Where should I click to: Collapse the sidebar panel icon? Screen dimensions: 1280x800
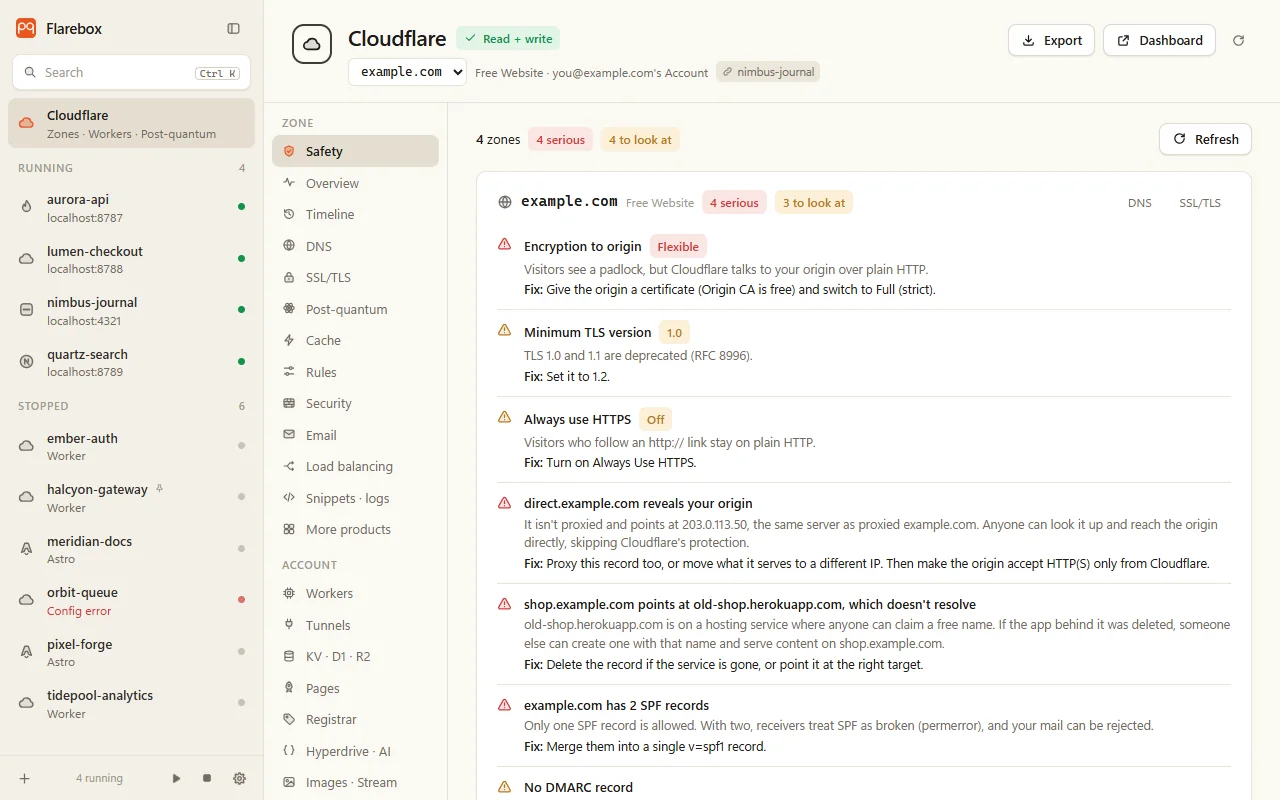pyautogui.click(x=233, y=29)
